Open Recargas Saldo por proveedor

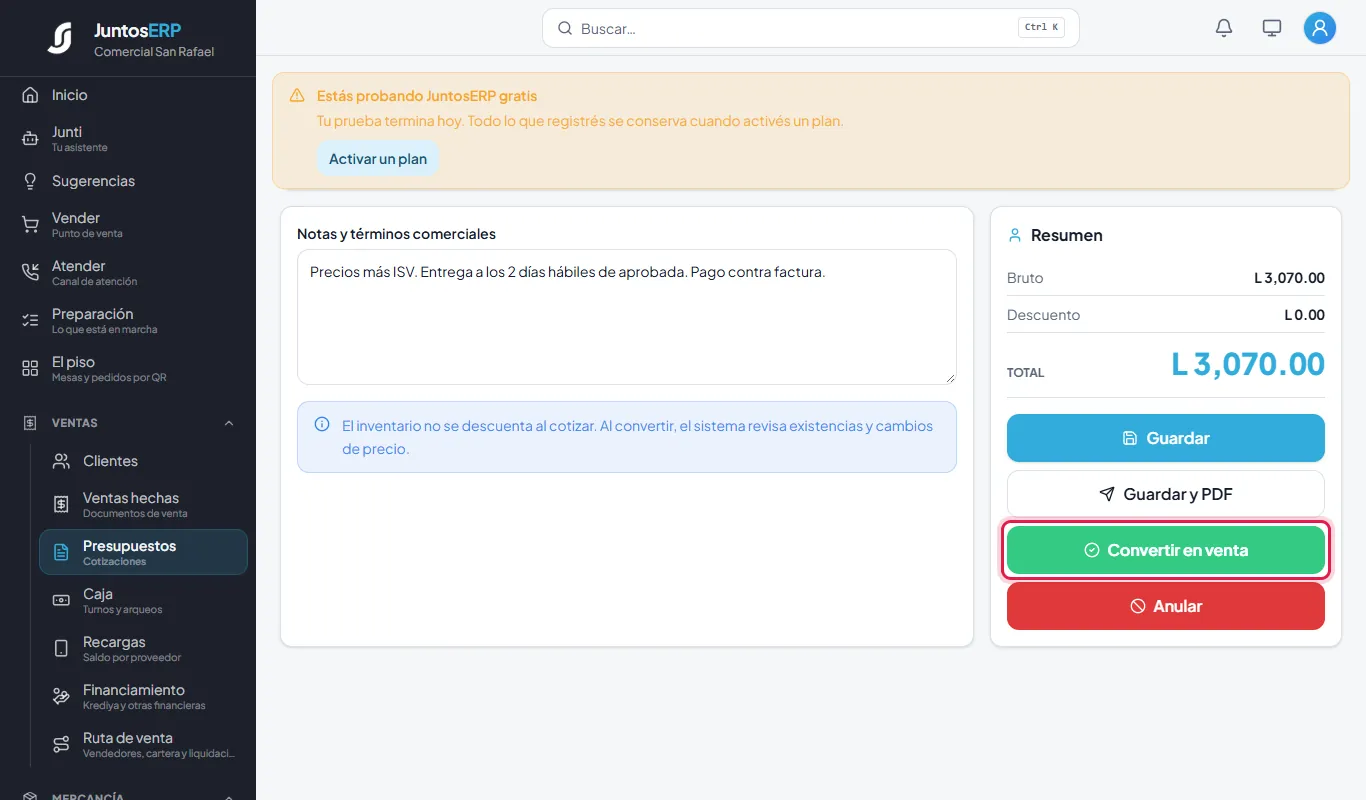coord(143,648)
